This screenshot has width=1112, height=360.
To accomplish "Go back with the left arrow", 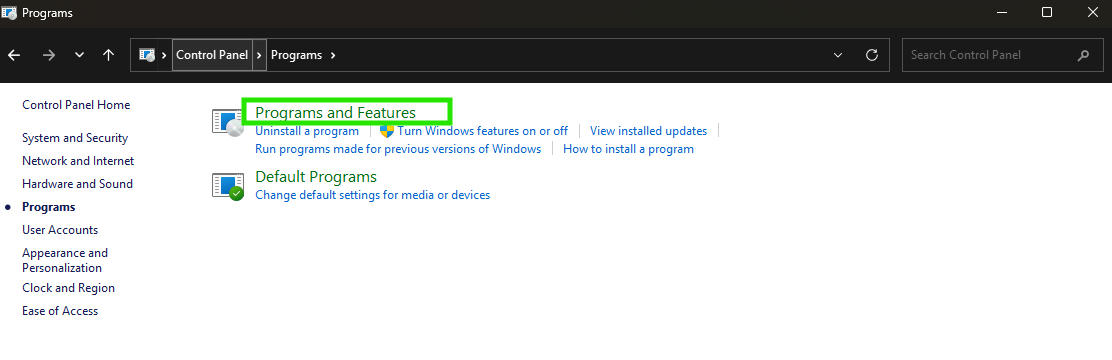I will click(x=14, y=55).
